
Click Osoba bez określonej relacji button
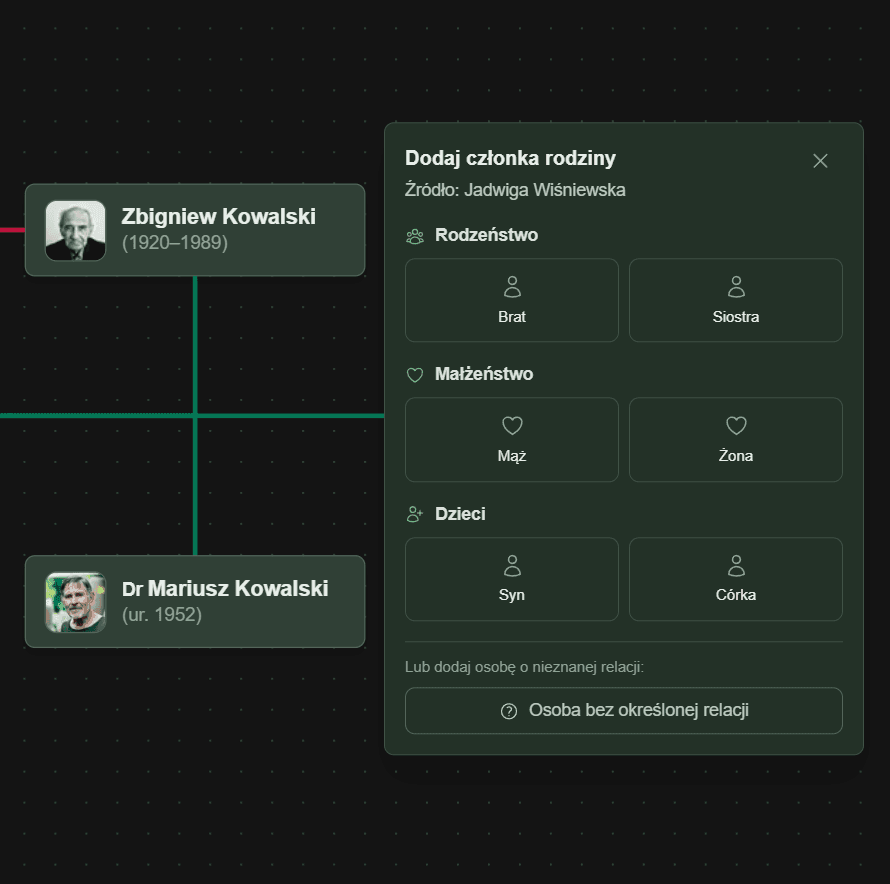(623, 710)
